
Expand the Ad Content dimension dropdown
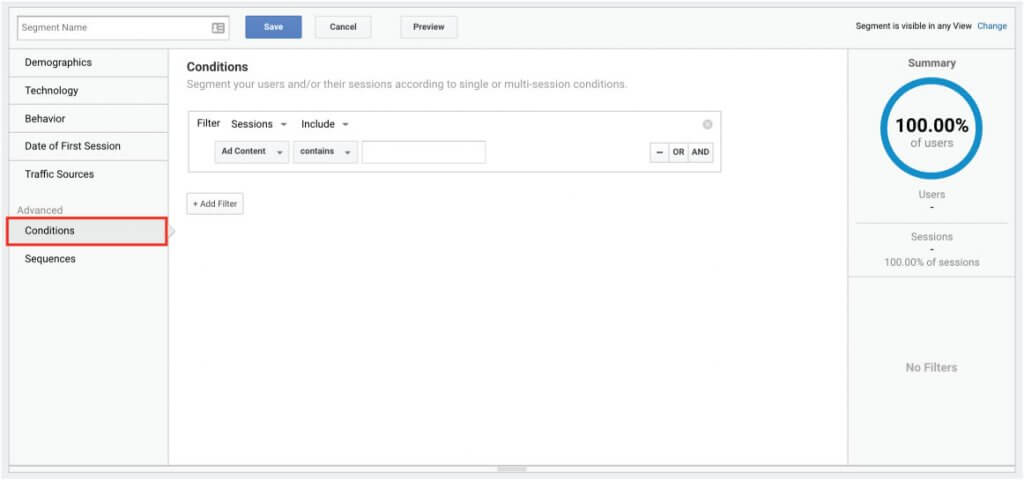point(251,152)
